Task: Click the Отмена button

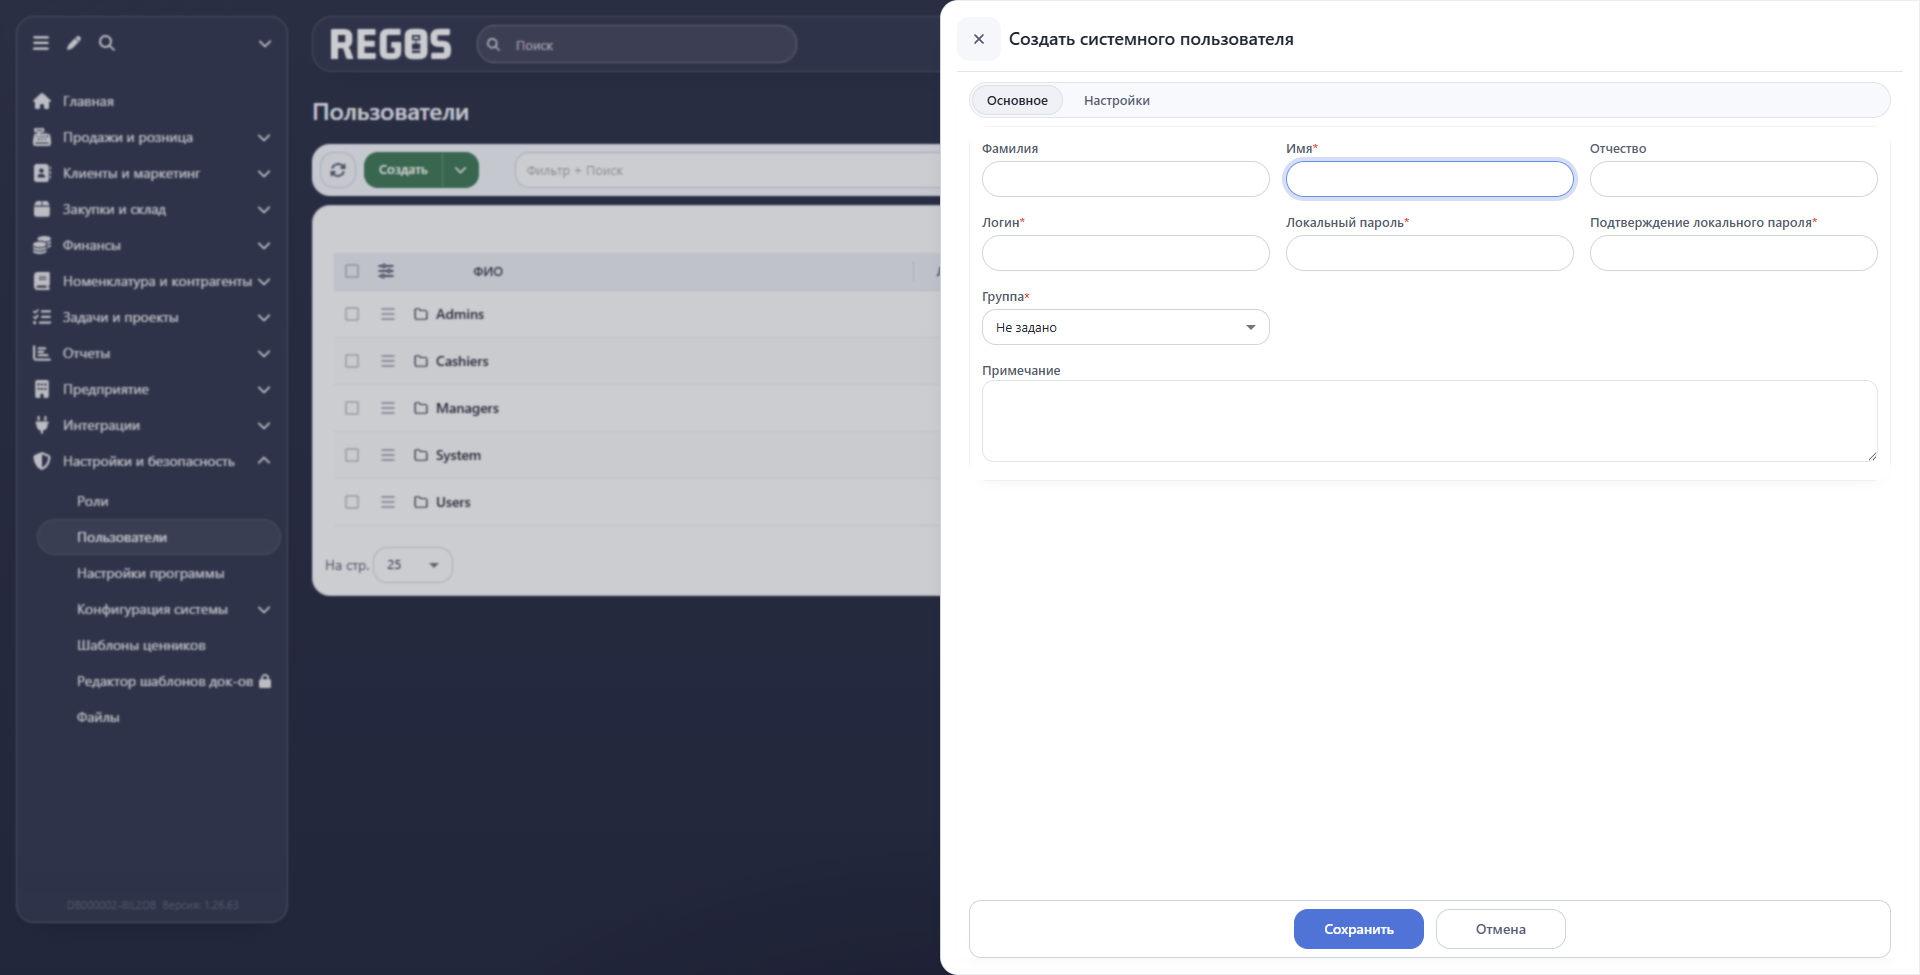Action: pyautogui.click(x=1501, y=929)
